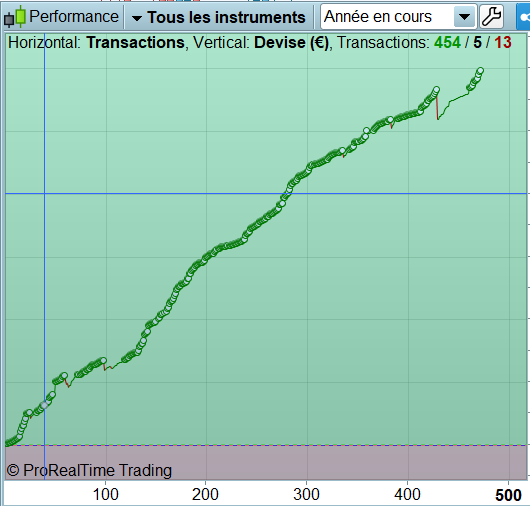
Task: Click the 400 tick on the horizontal axis
Action: coord(407,495)
